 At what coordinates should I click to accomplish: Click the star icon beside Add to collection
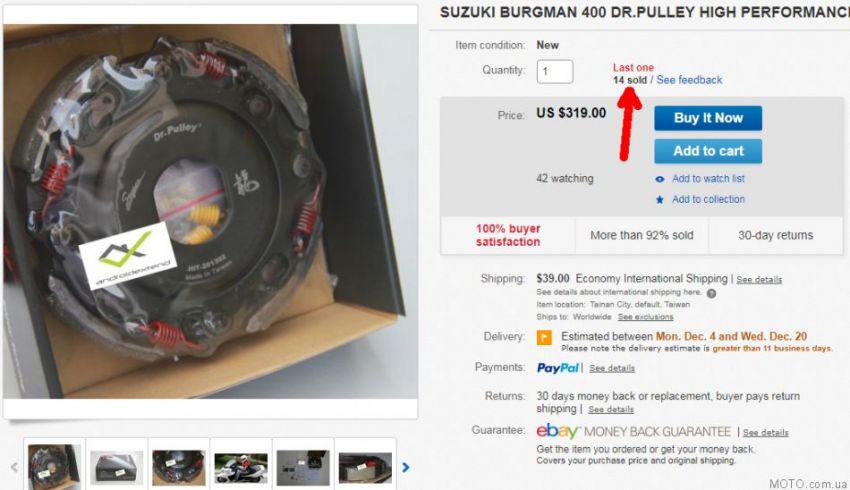point(660,199)
